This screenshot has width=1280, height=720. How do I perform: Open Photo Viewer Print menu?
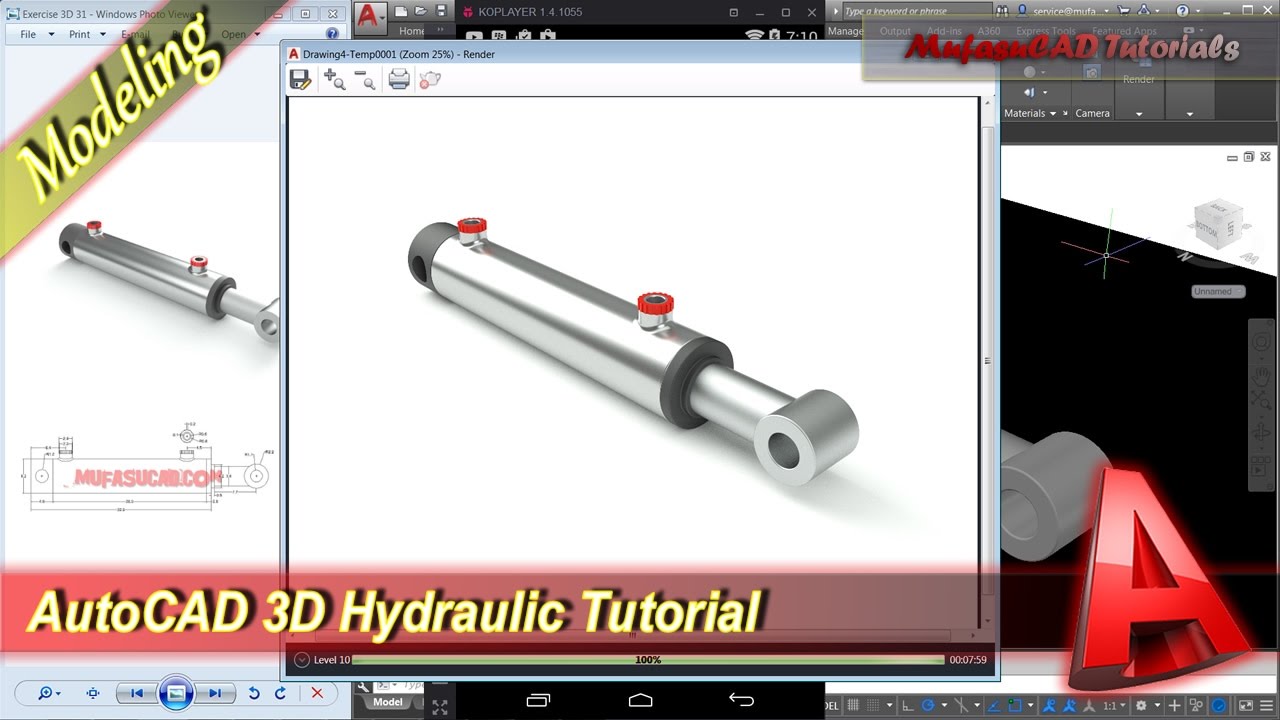coord(86,34)
